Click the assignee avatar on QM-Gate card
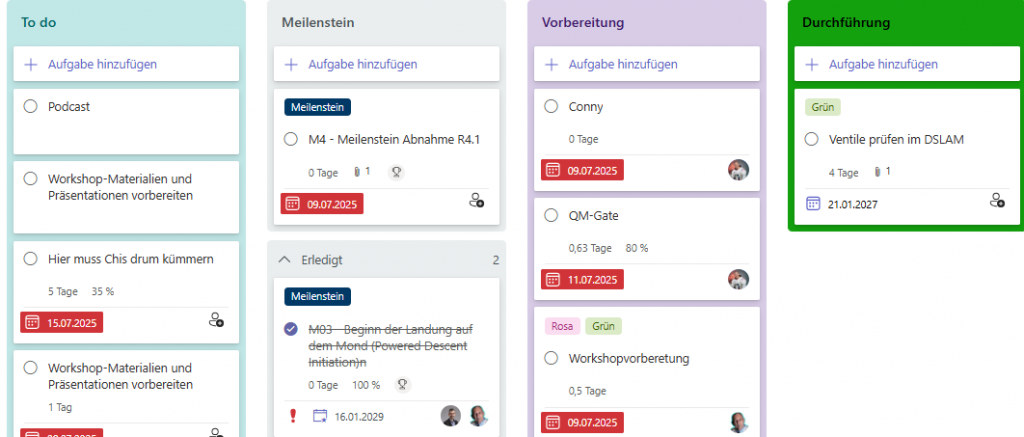1024x437 pixels. pyautogui.click(x=738, y=279)
